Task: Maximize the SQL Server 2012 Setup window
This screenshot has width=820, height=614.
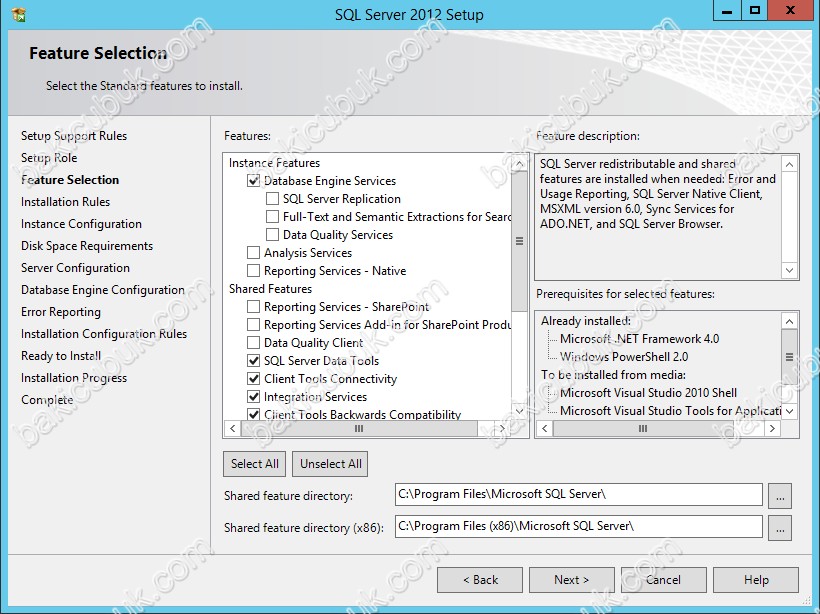Action: tap(755, 10)
